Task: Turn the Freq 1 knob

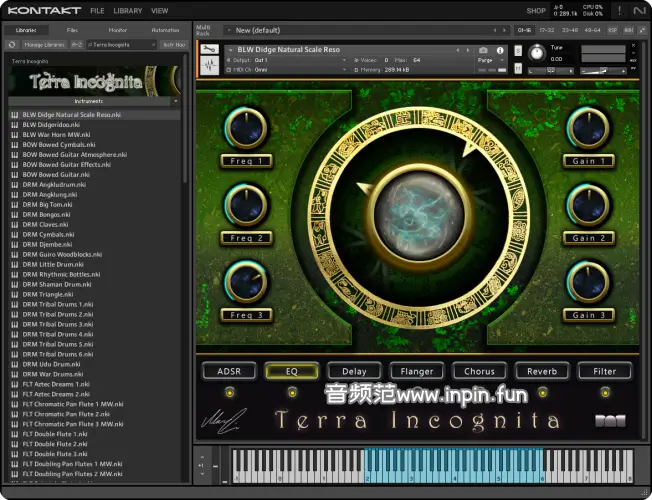Action: (246, 128)
